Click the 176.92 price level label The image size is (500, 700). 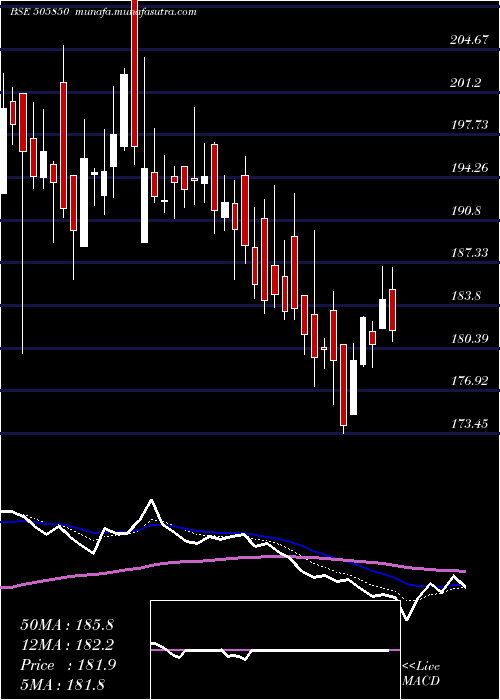(x=469, y=381)
